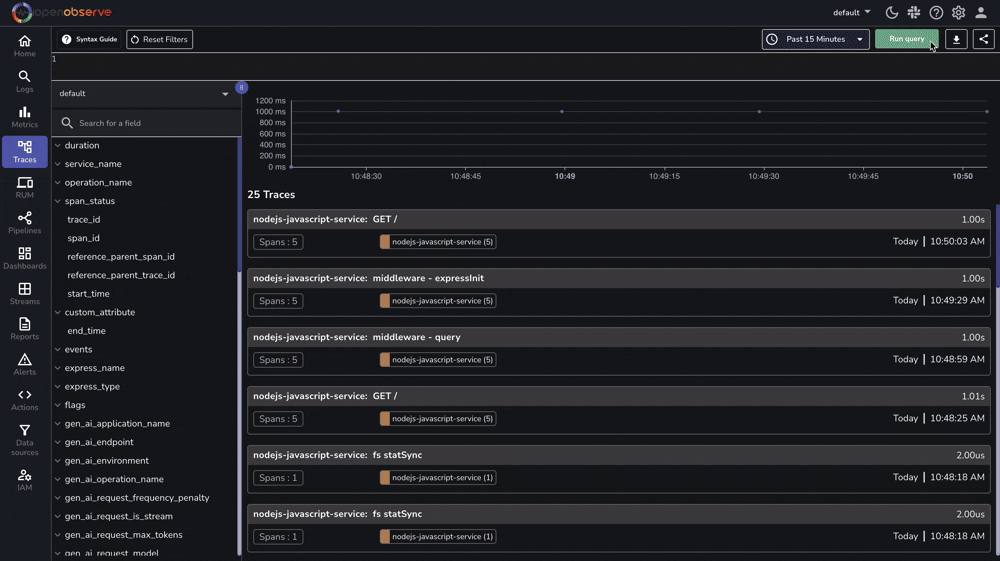Open settings gear in top bar
Image resolution: width=1000 pixels, height=561 pixels.
(x=958, y=13)
